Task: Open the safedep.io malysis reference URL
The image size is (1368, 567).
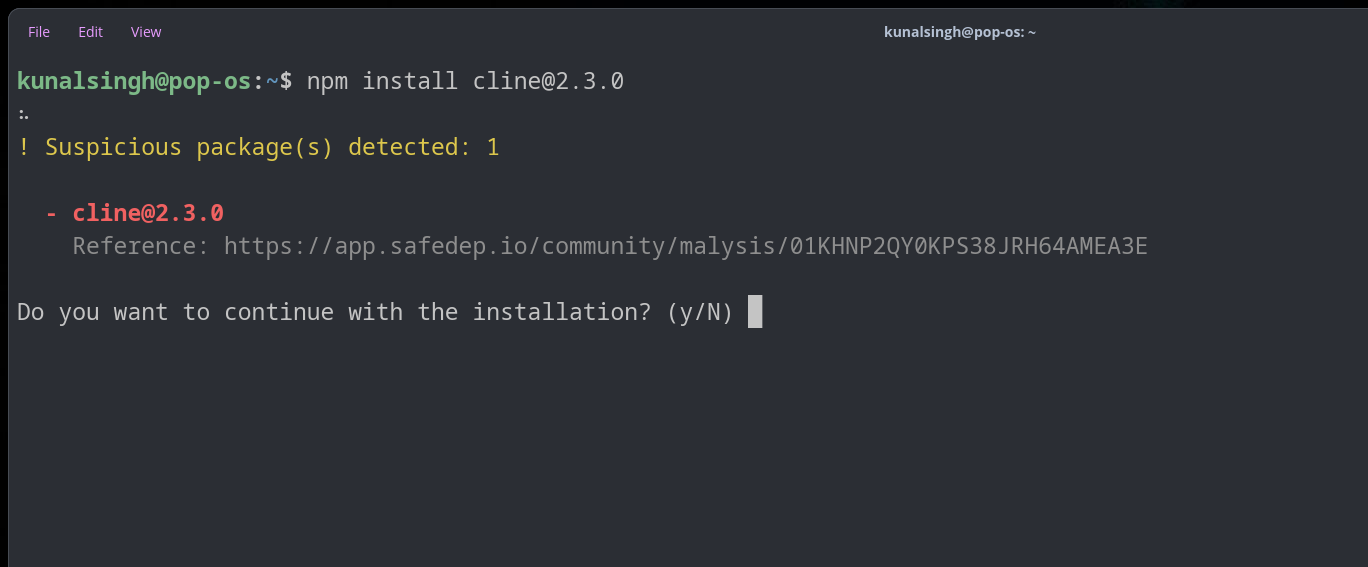Action: point(685,246)
